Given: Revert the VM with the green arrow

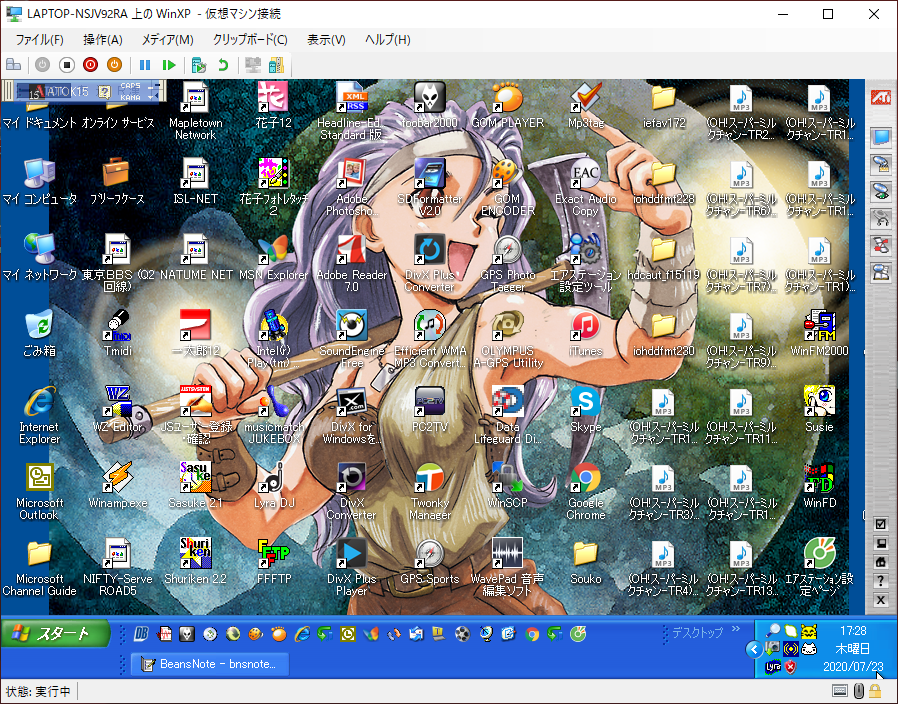Looking at the screenshot, I should pyautogui.click(x=223, y=65).
